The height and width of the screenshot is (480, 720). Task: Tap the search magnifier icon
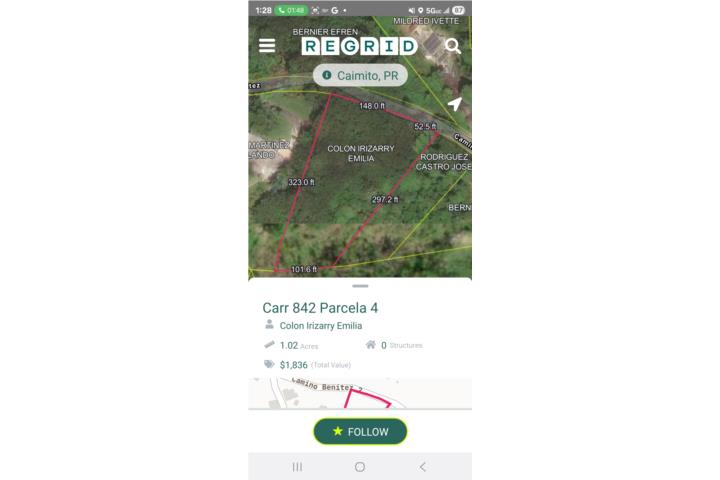coord(452,46)
